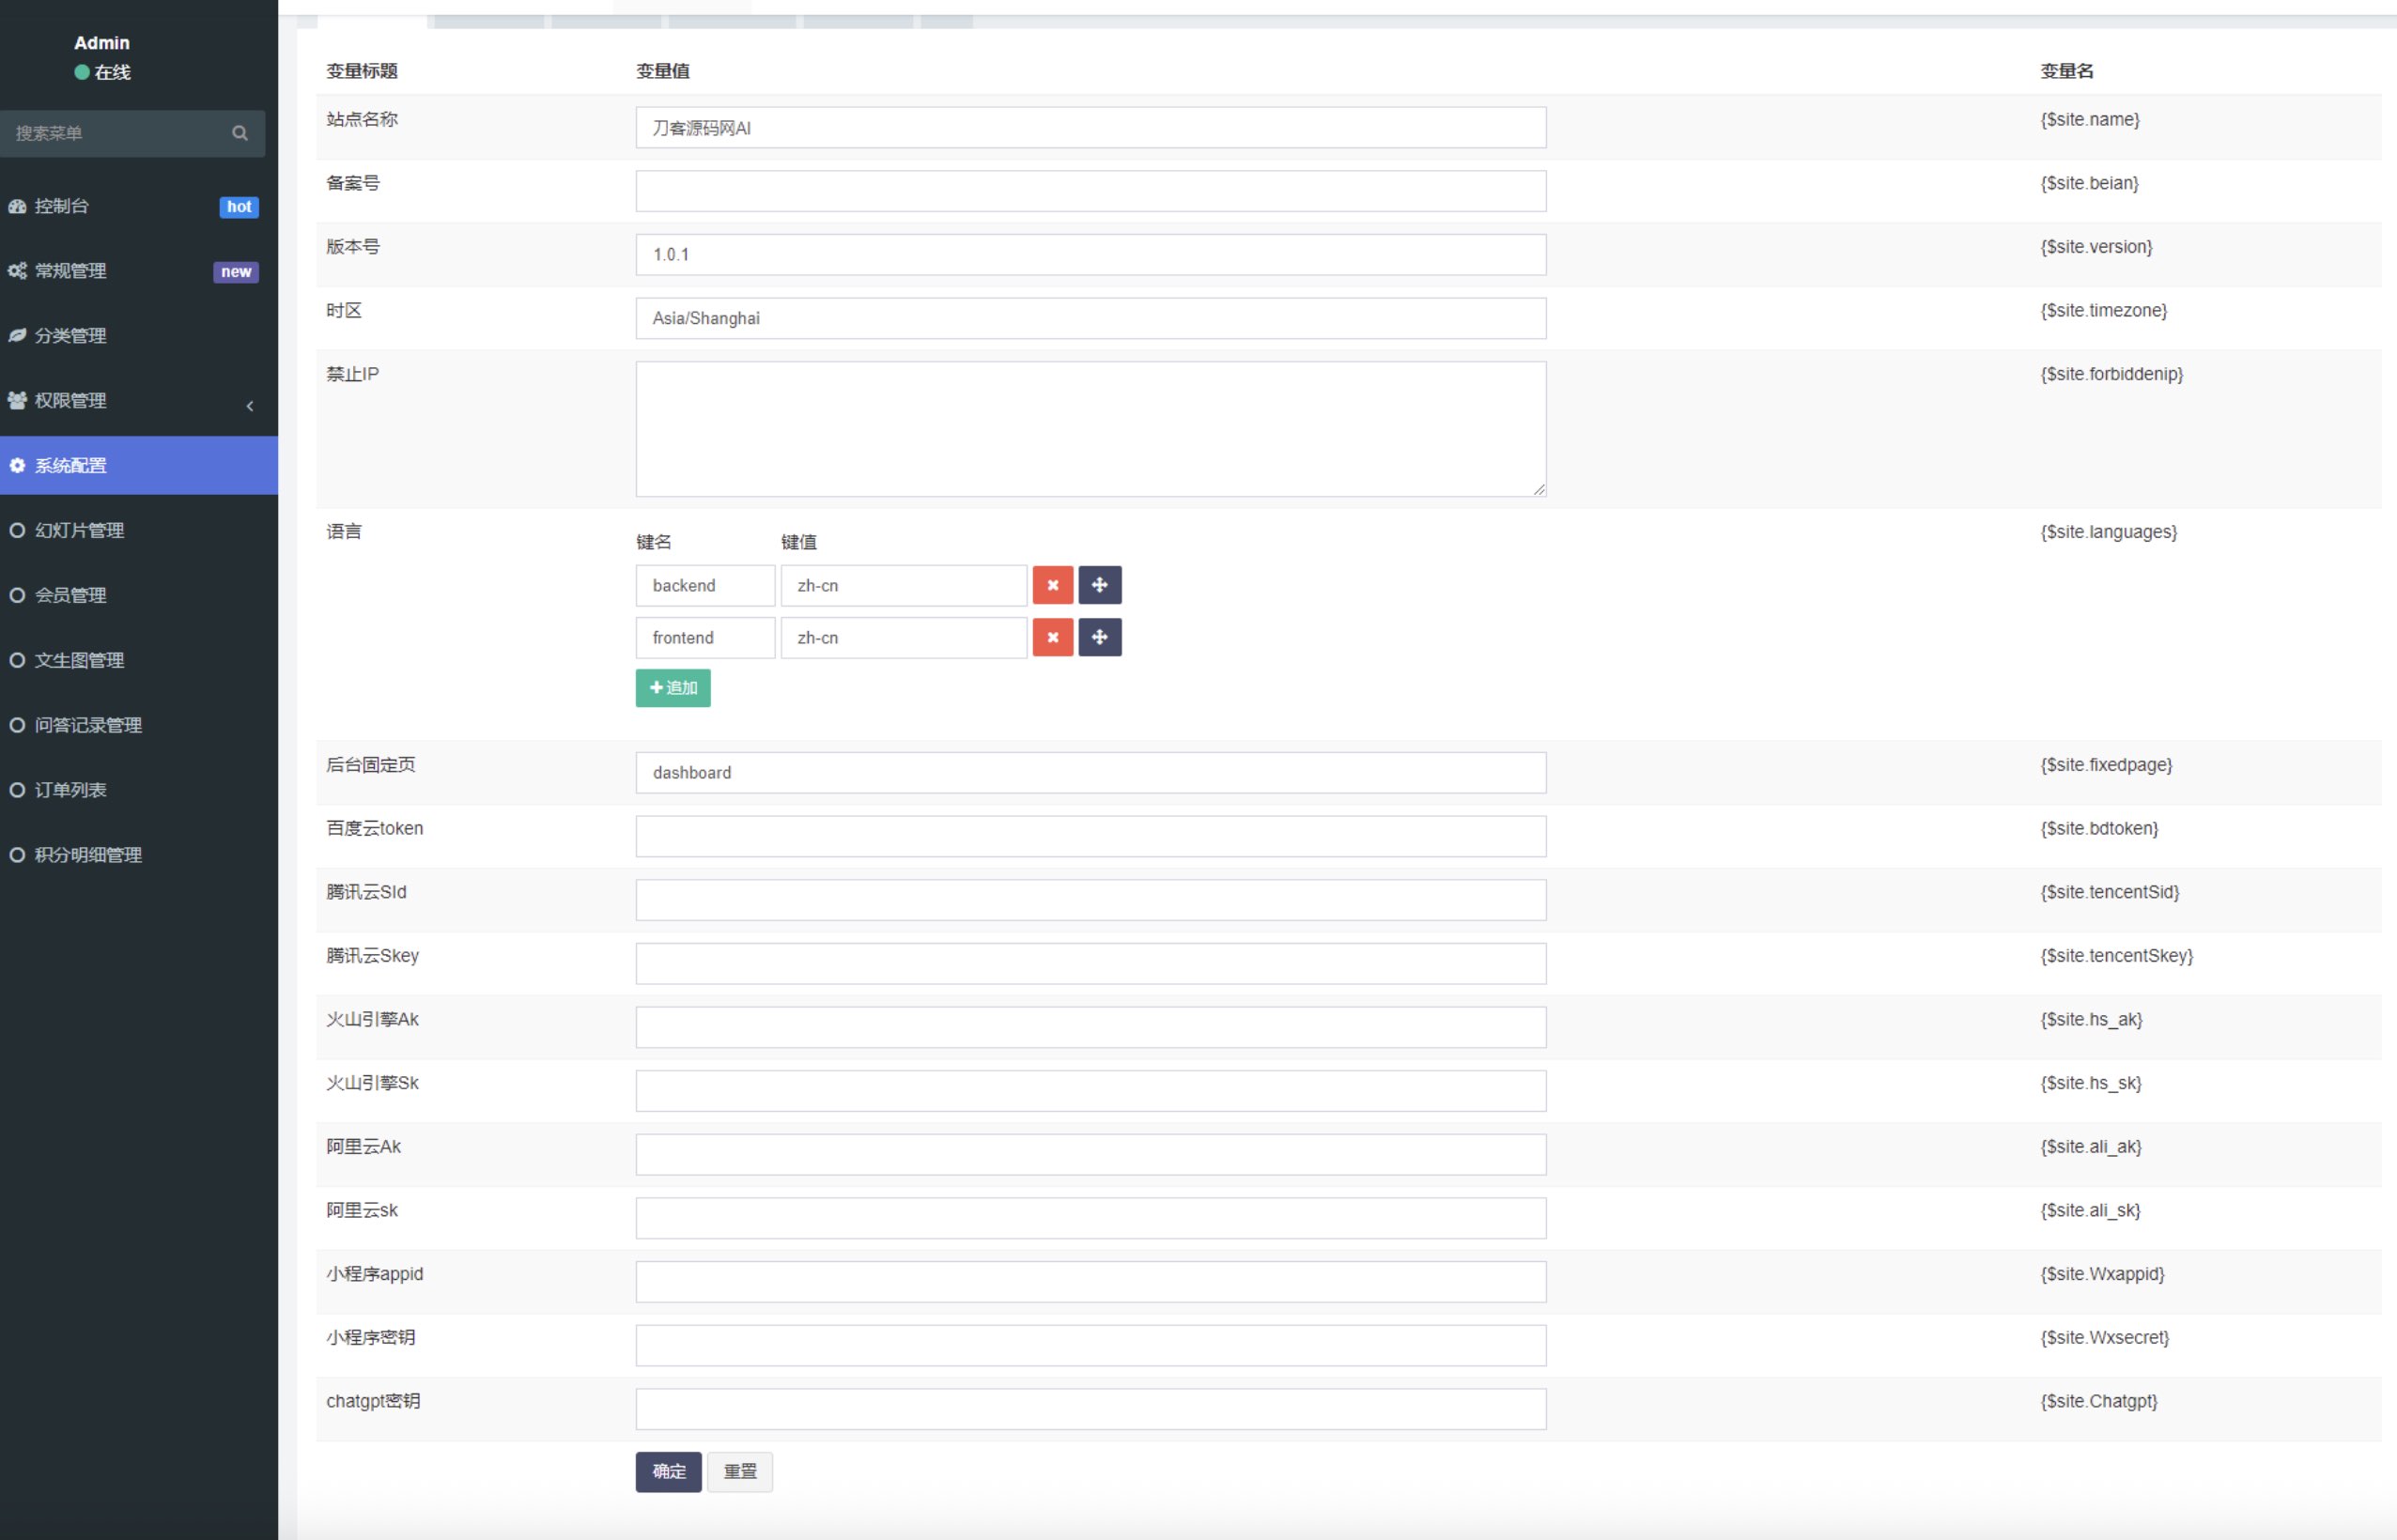The width and height of the screenshot is (2397, 1540).
Task: Click inside the 禁止IP textarea
Action: (1090, 429)
